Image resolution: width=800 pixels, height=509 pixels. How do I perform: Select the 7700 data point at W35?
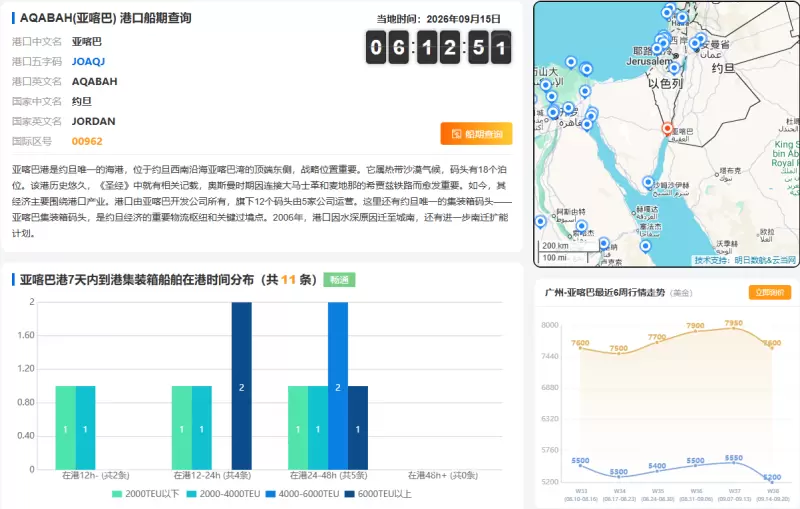(x=657, y=342)
